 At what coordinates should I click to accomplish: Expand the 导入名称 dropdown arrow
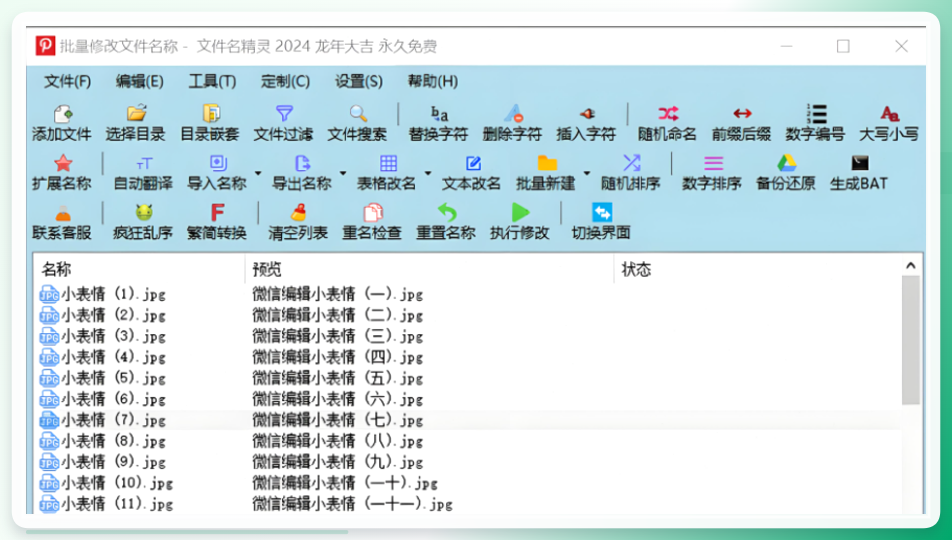pos(258,173)
